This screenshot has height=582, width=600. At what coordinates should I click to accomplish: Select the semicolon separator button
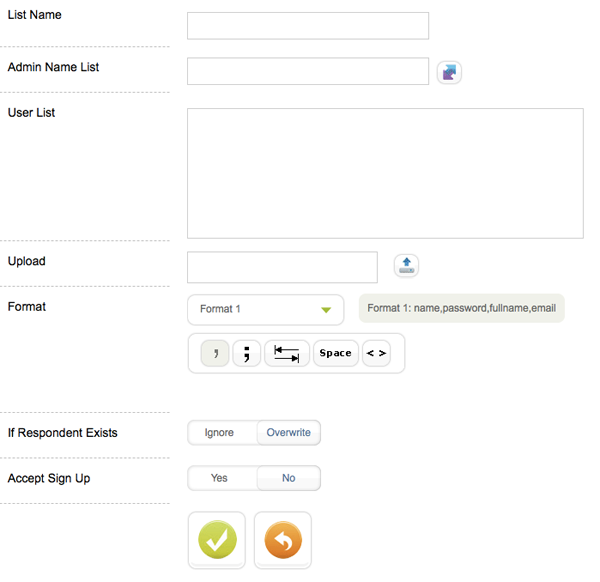point(246,353)
